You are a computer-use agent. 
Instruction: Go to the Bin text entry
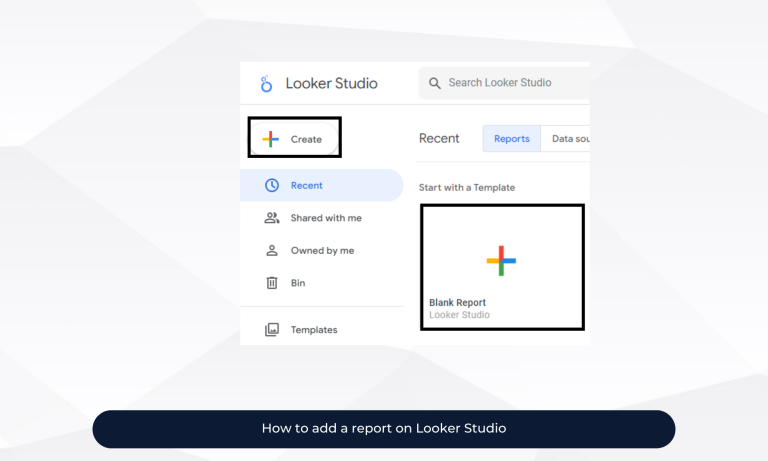click(298, 283)
